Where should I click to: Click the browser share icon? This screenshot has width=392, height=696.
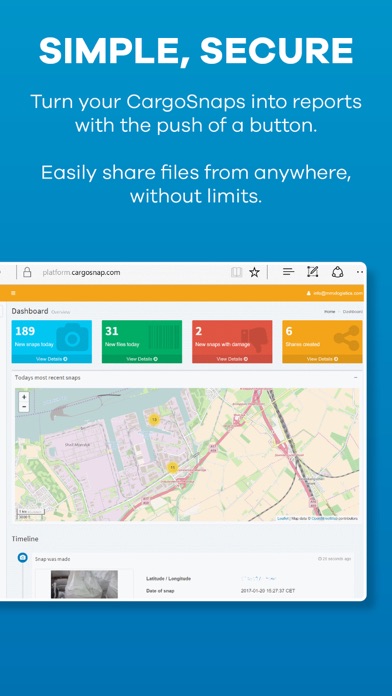click(337, 272)
